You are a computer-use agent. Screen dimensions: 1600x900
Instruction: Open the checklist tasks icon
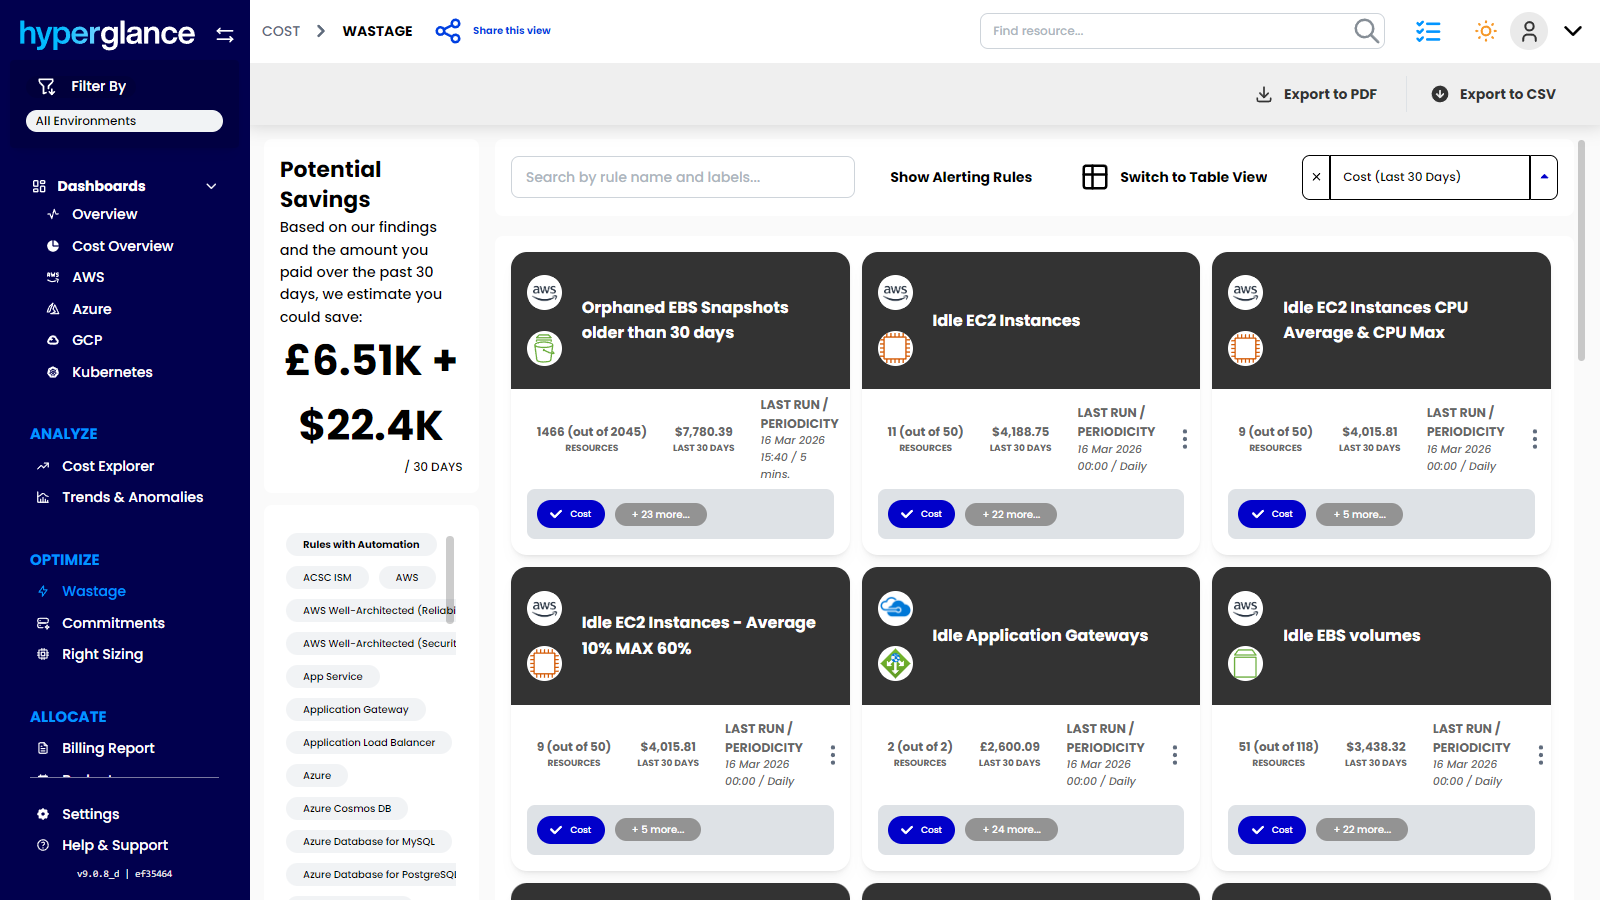click(x=1428, y=31)
